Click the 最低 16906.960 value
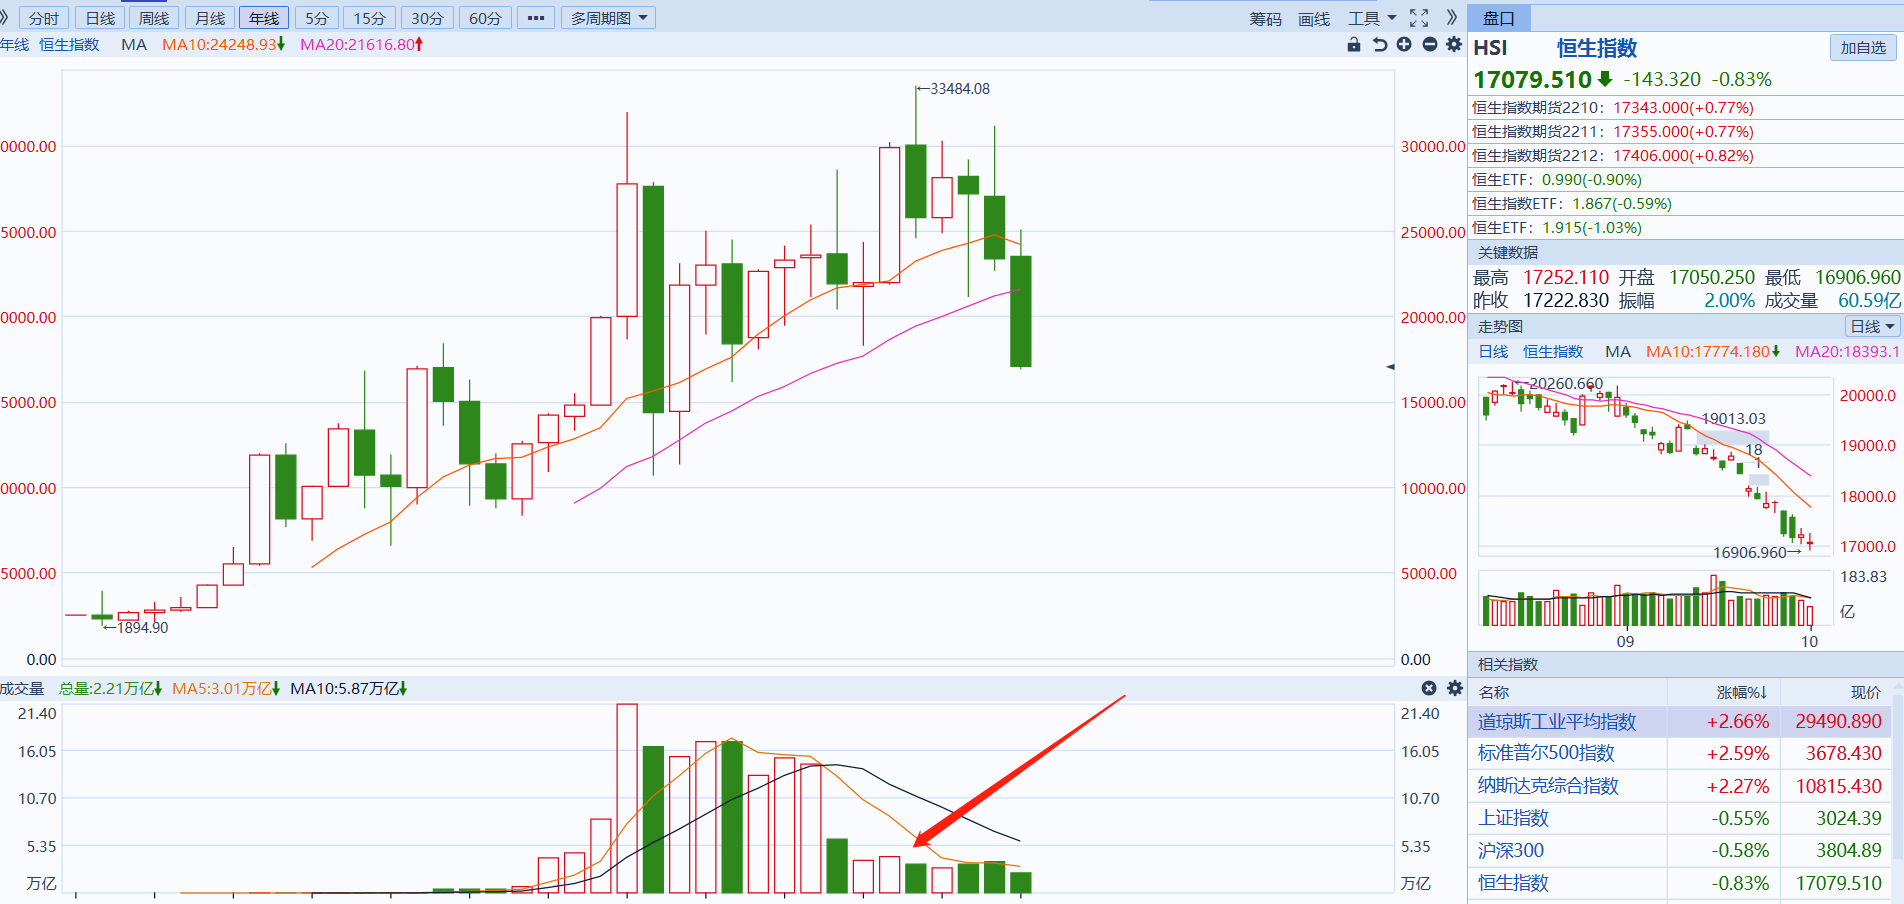 point(1858,277)
